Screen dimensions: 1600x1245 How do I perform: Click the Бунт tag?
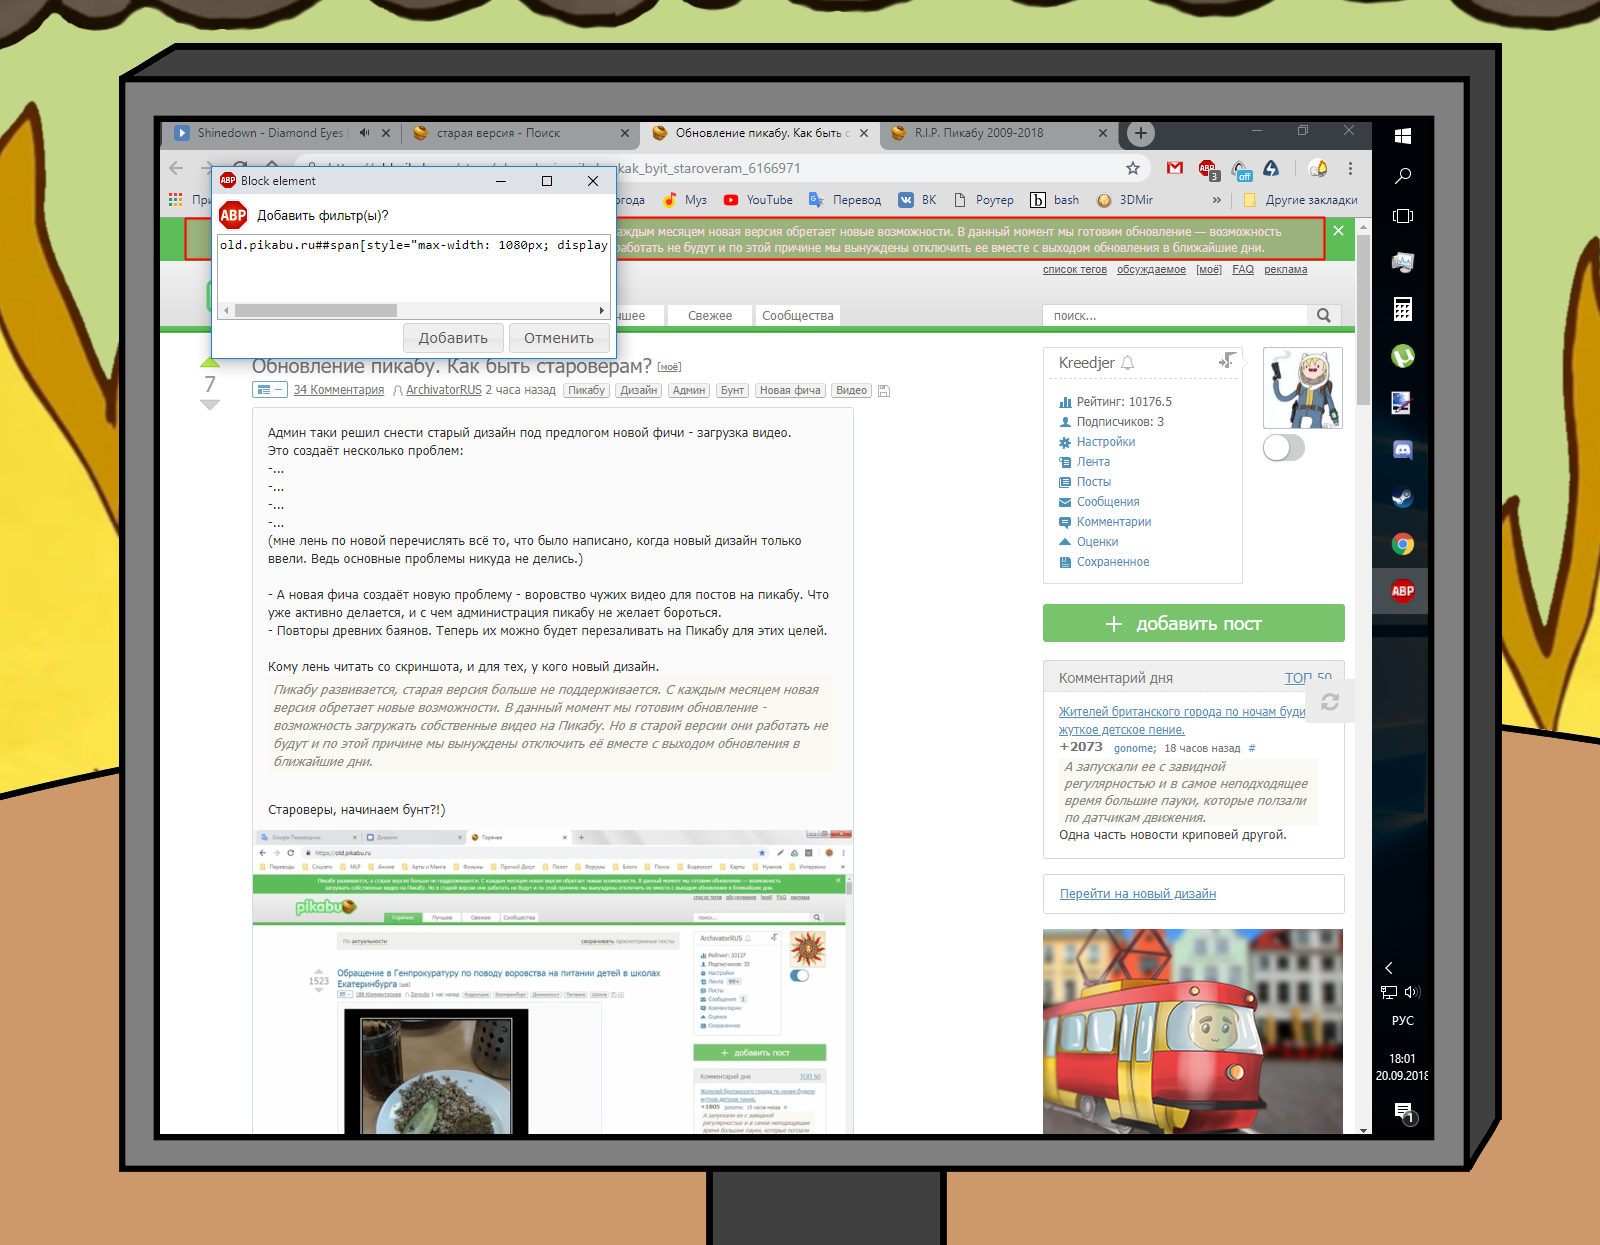click(732, 391)
